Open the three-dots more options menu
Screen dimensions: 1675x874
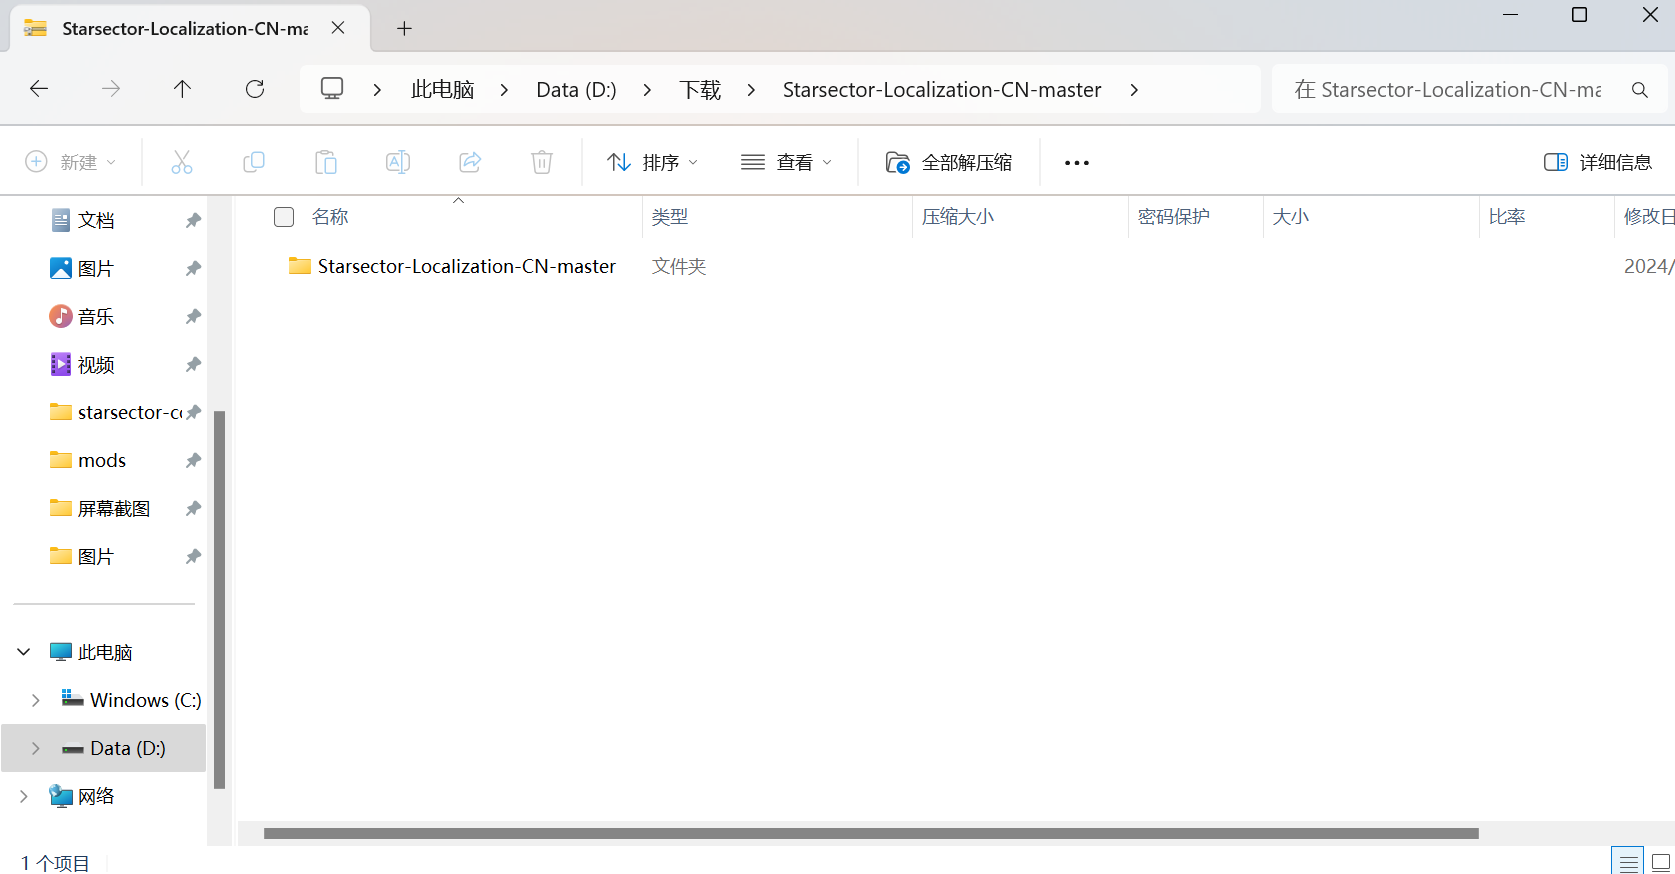(x=1076, y=163)
